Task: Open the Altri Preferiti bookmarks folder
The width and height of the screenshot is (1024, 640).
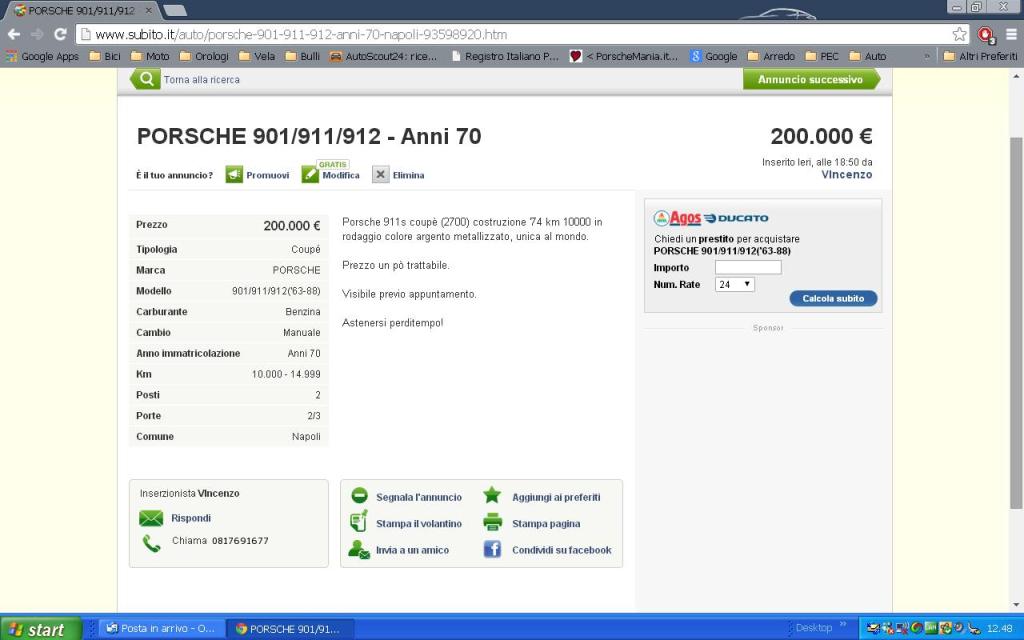Action: [x=981, y=56]
